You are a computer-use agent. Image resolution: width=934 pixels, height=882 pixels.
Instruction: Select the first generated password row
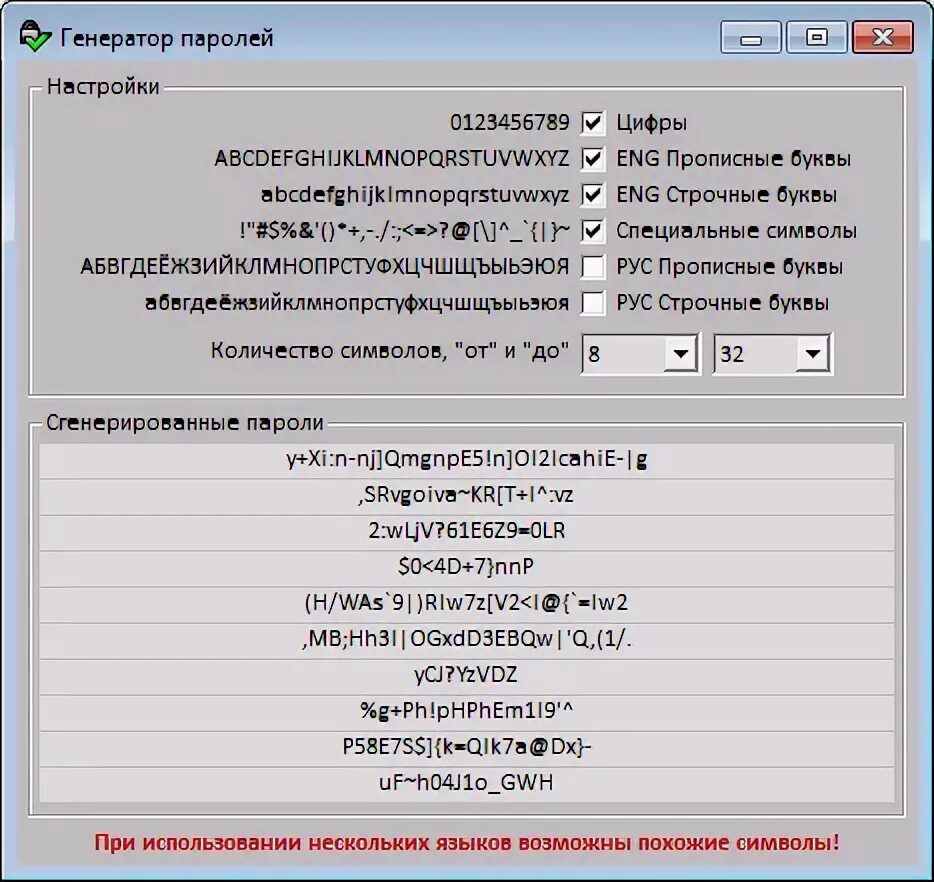coord(466,460)
